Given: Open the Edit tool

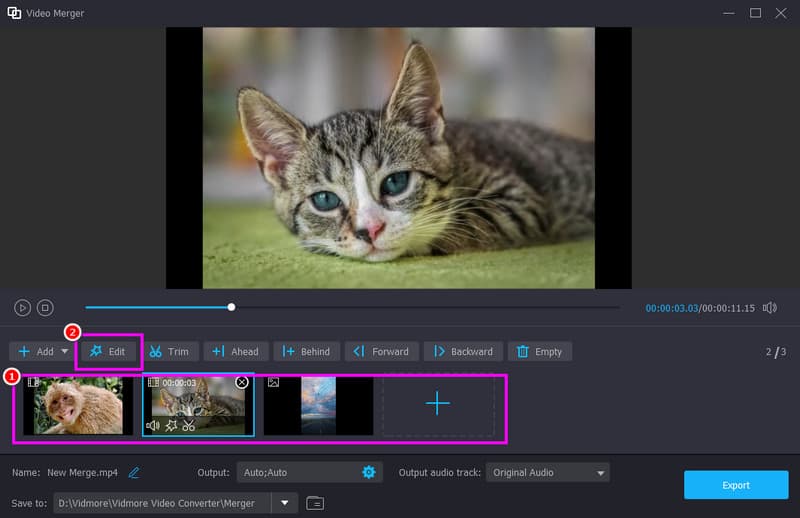Looking at the screenshot, I should [x=108, y=352].
